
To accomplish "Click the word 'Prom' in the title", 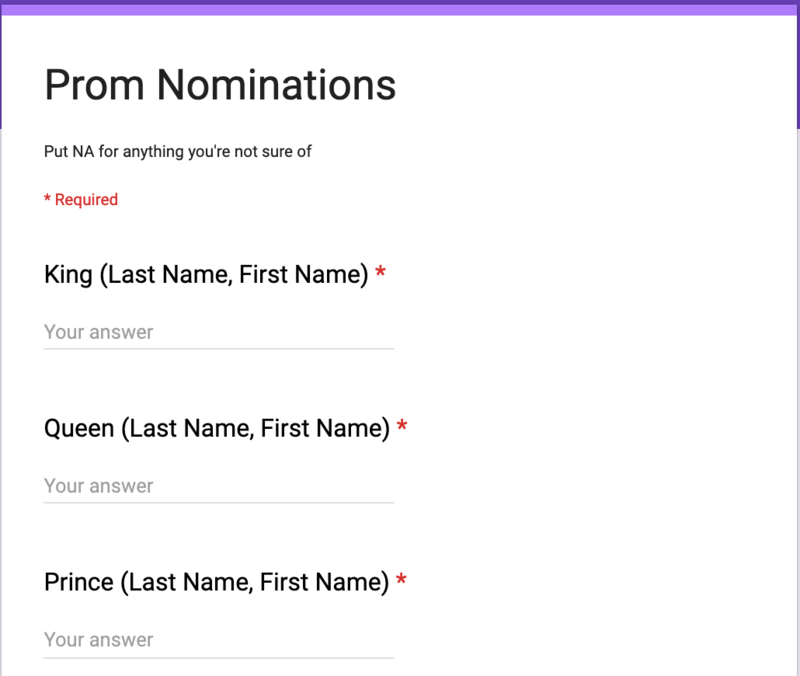I will tap(94, 85).
